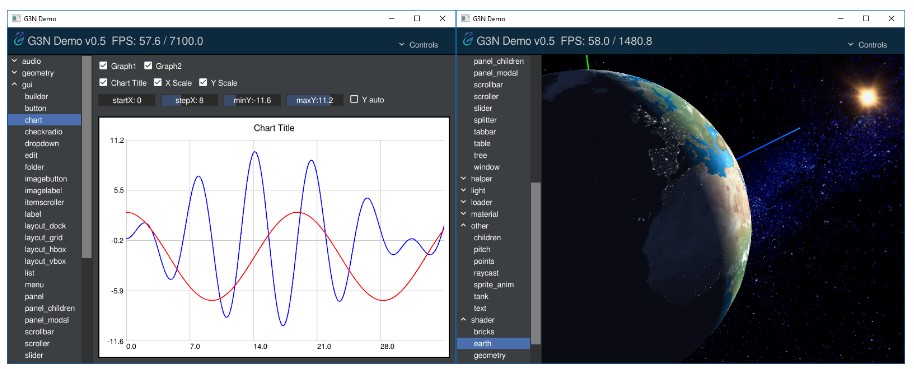Viewport: 914px width, 369px height.
Task: Uncheck the Graph1 checkbox
Action: (x=103, y=66)
